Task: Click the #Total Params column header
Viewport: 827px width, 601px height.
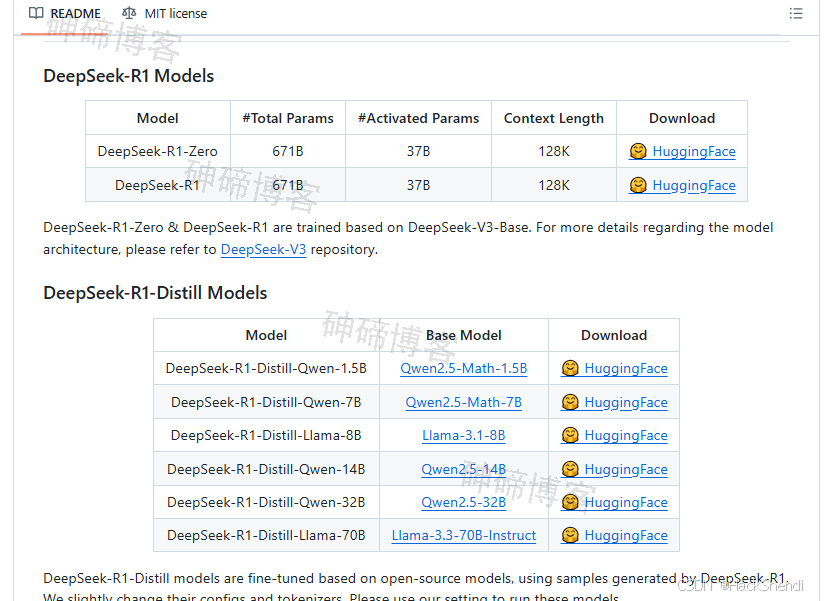Action: (x=288, y=118)
